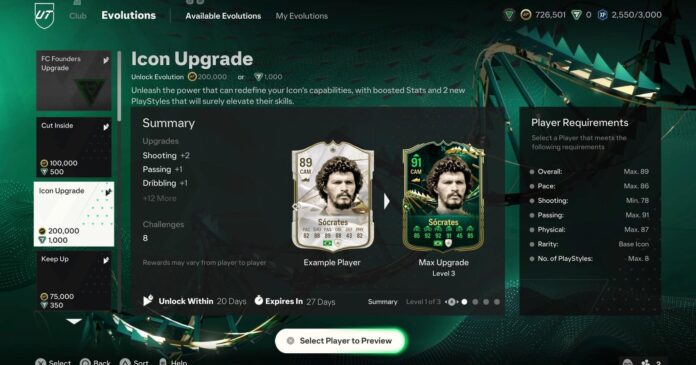Select the highlighted Level page dot
This screenshot has width=696, height=365.
464,302
